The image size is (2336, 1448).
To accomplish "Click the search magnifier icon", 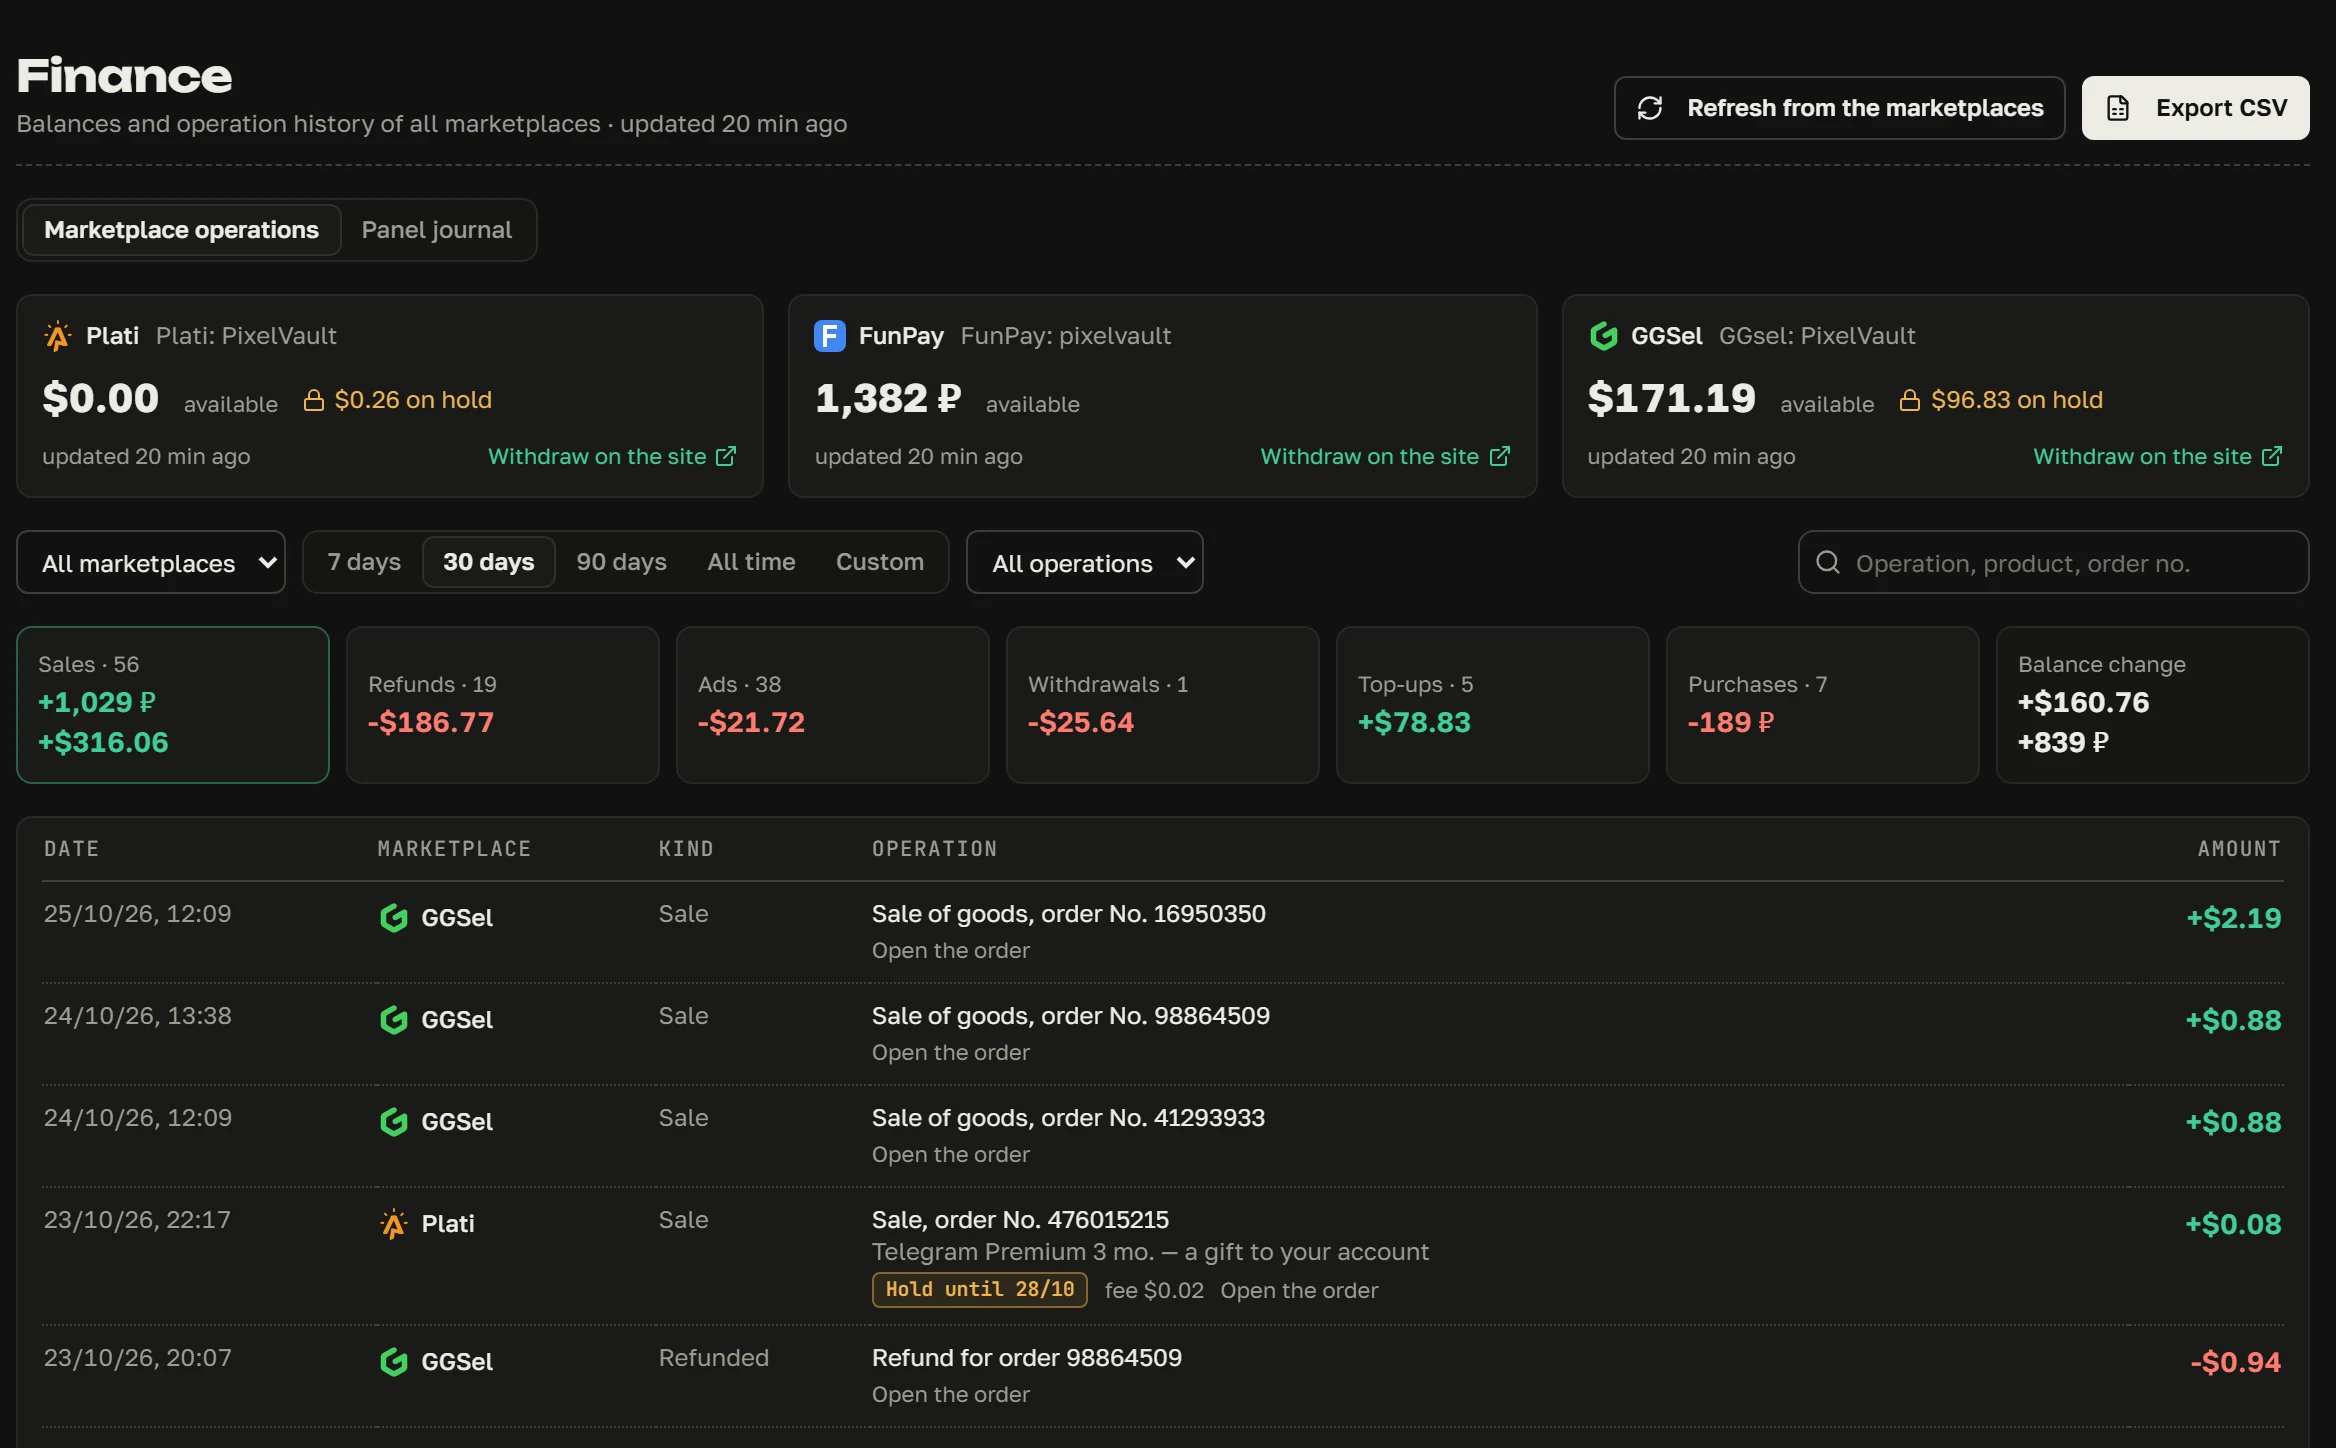I will tap(1828, 562).
